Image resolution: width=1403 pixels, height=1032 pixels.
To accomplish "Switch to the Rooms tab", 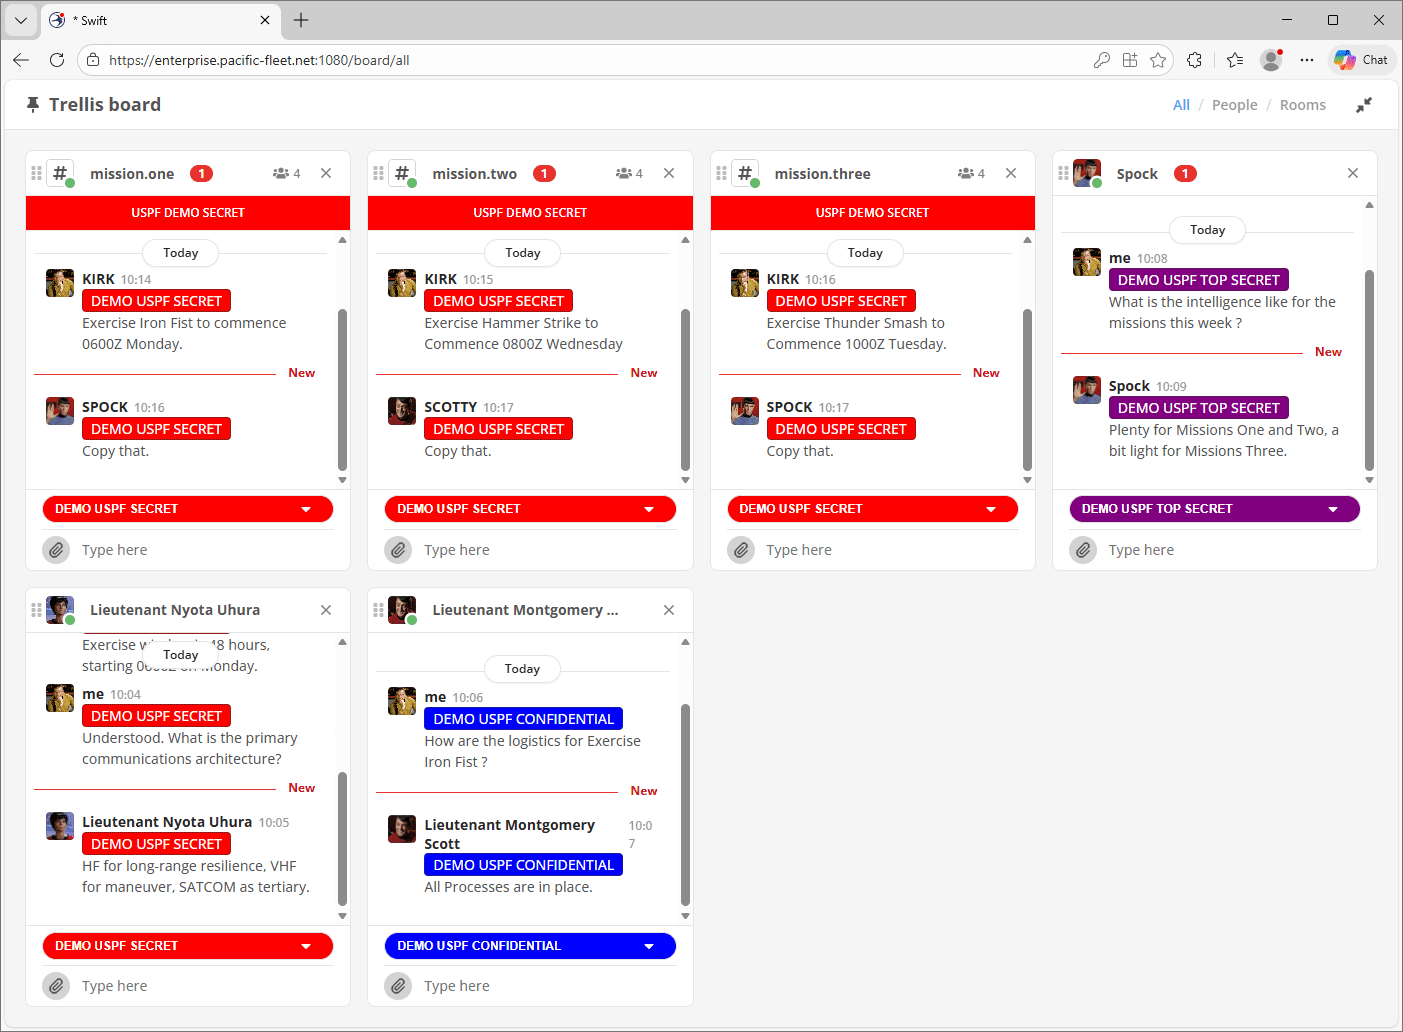I will [x=1302, y=105].
